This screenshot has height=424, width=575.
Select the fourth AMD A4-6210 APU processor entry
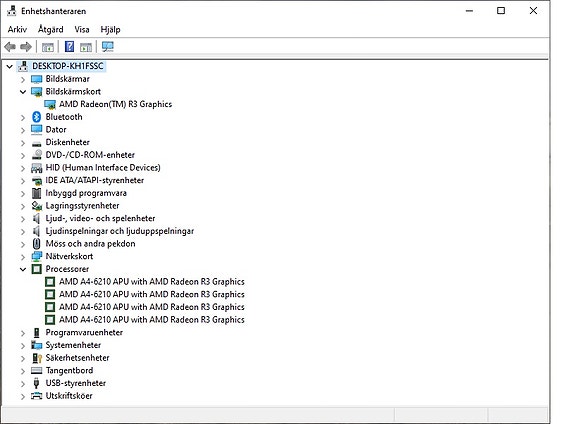point(152,320)
